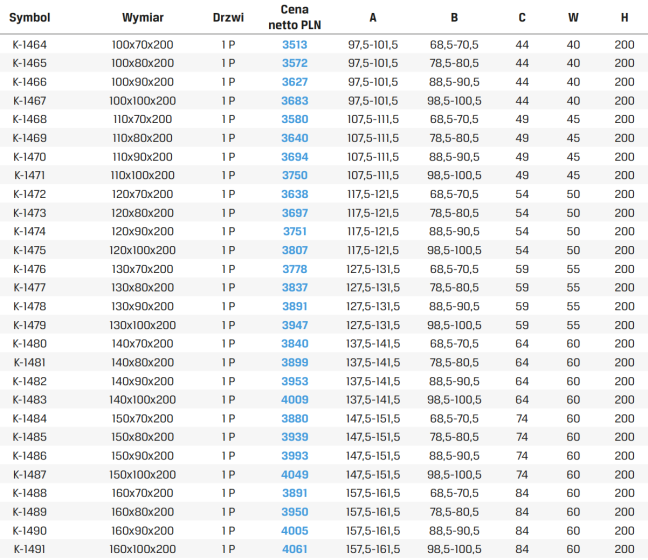Viewport: 648px width, 560px height.
Task: Select symbol K-1490
Action: tap(29, 531)
